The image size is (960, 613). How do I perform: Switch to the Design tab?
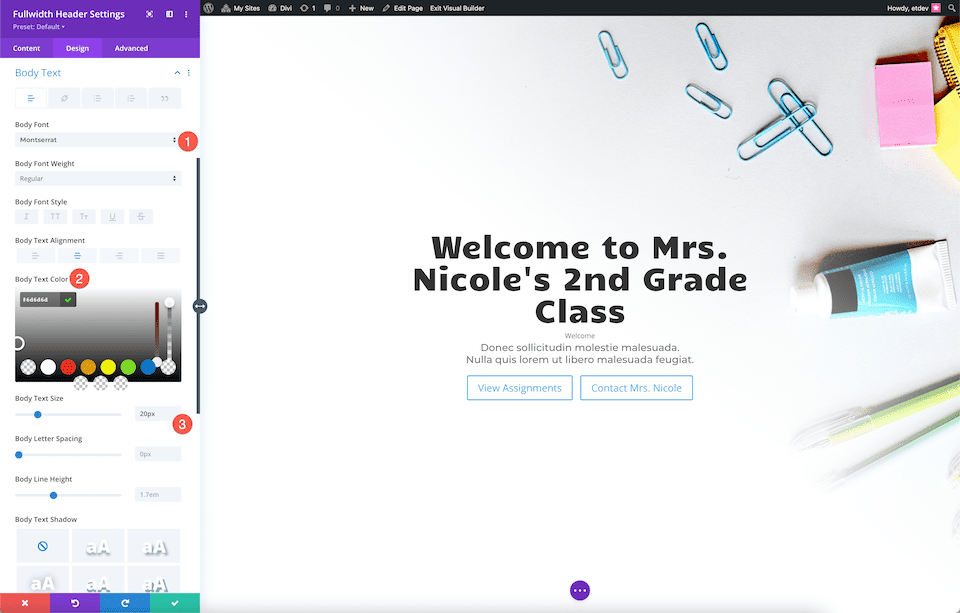pyautogui.click(x=77, y=48)
